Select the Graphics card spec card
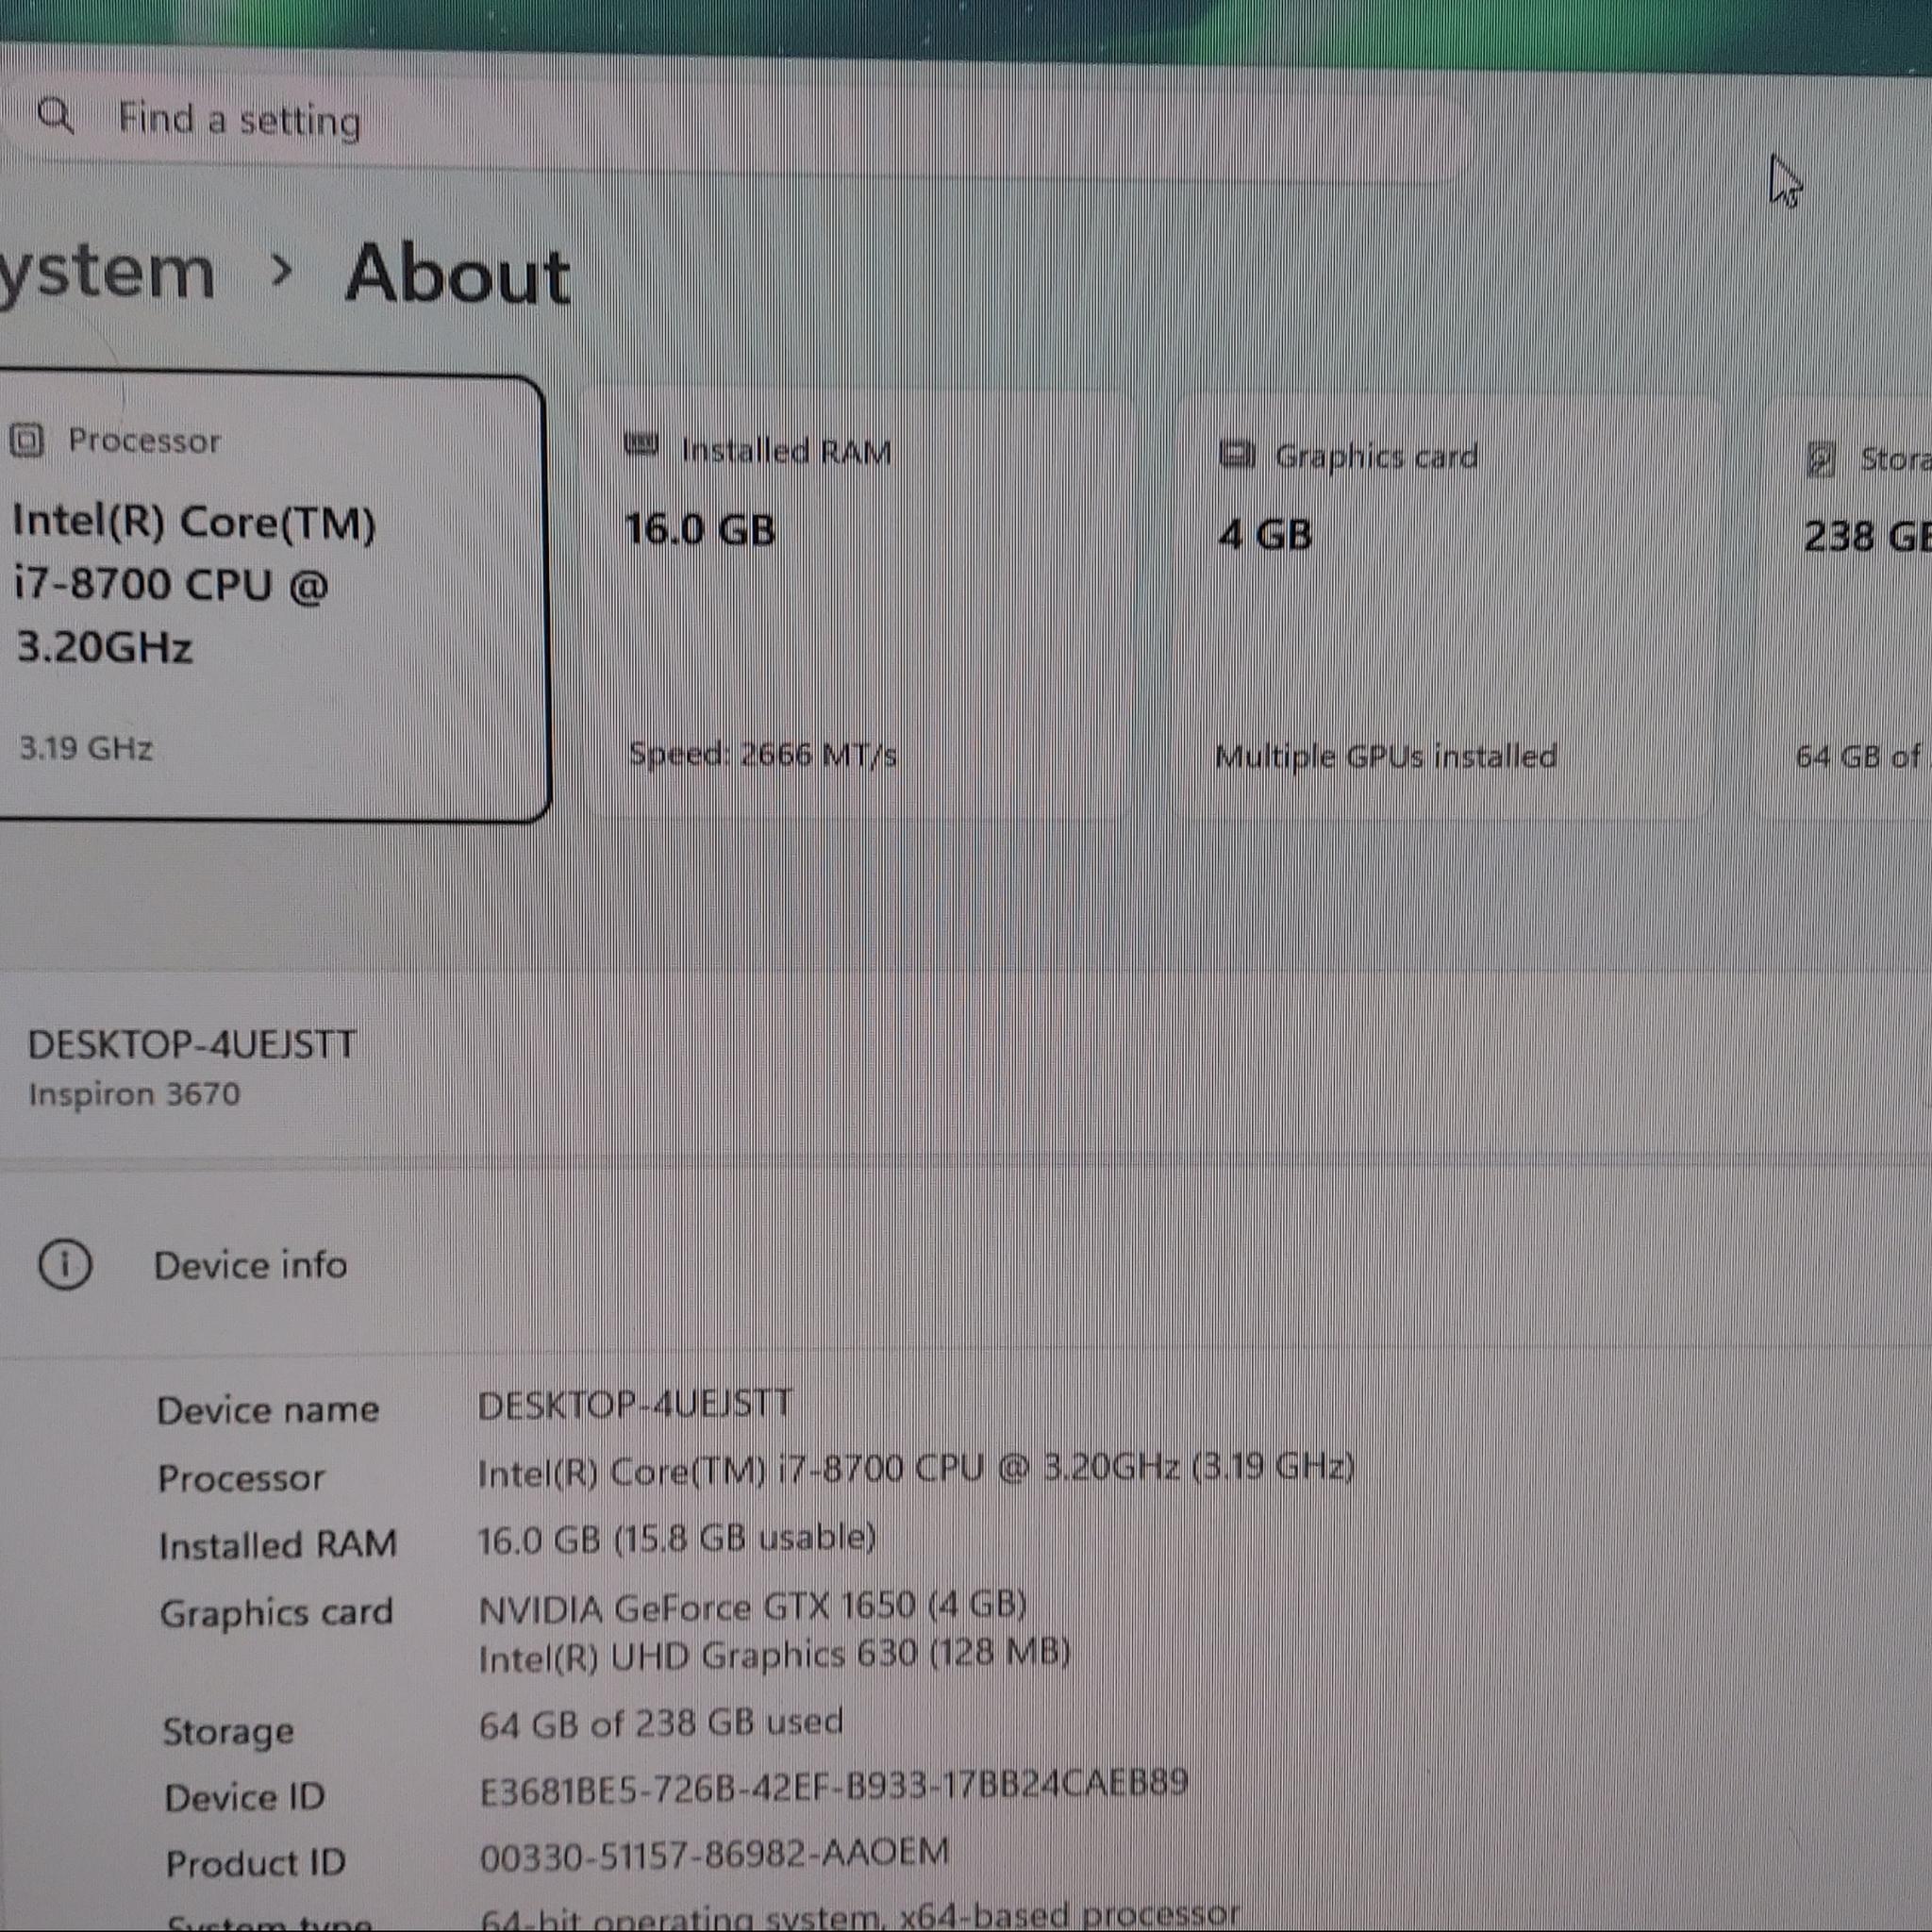 click(x=1447, y=606)
